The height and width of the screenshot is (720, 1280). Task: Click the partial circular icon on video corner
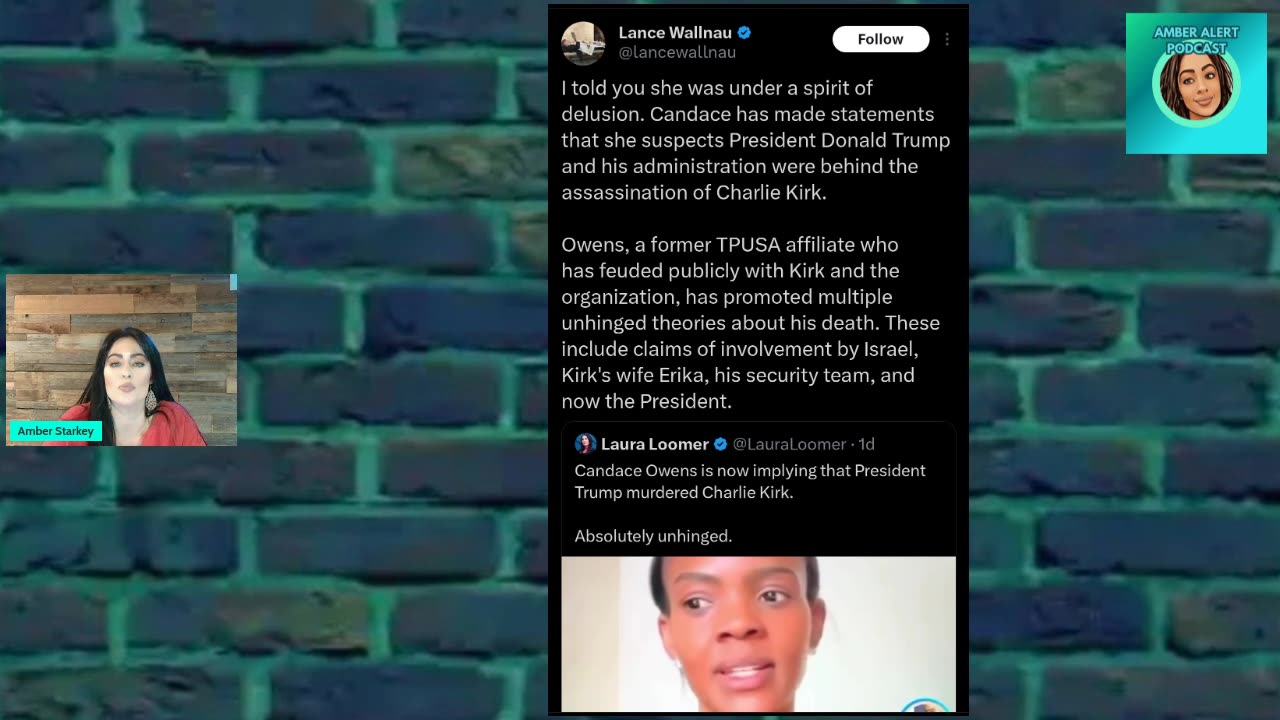[x=926, y=705]
